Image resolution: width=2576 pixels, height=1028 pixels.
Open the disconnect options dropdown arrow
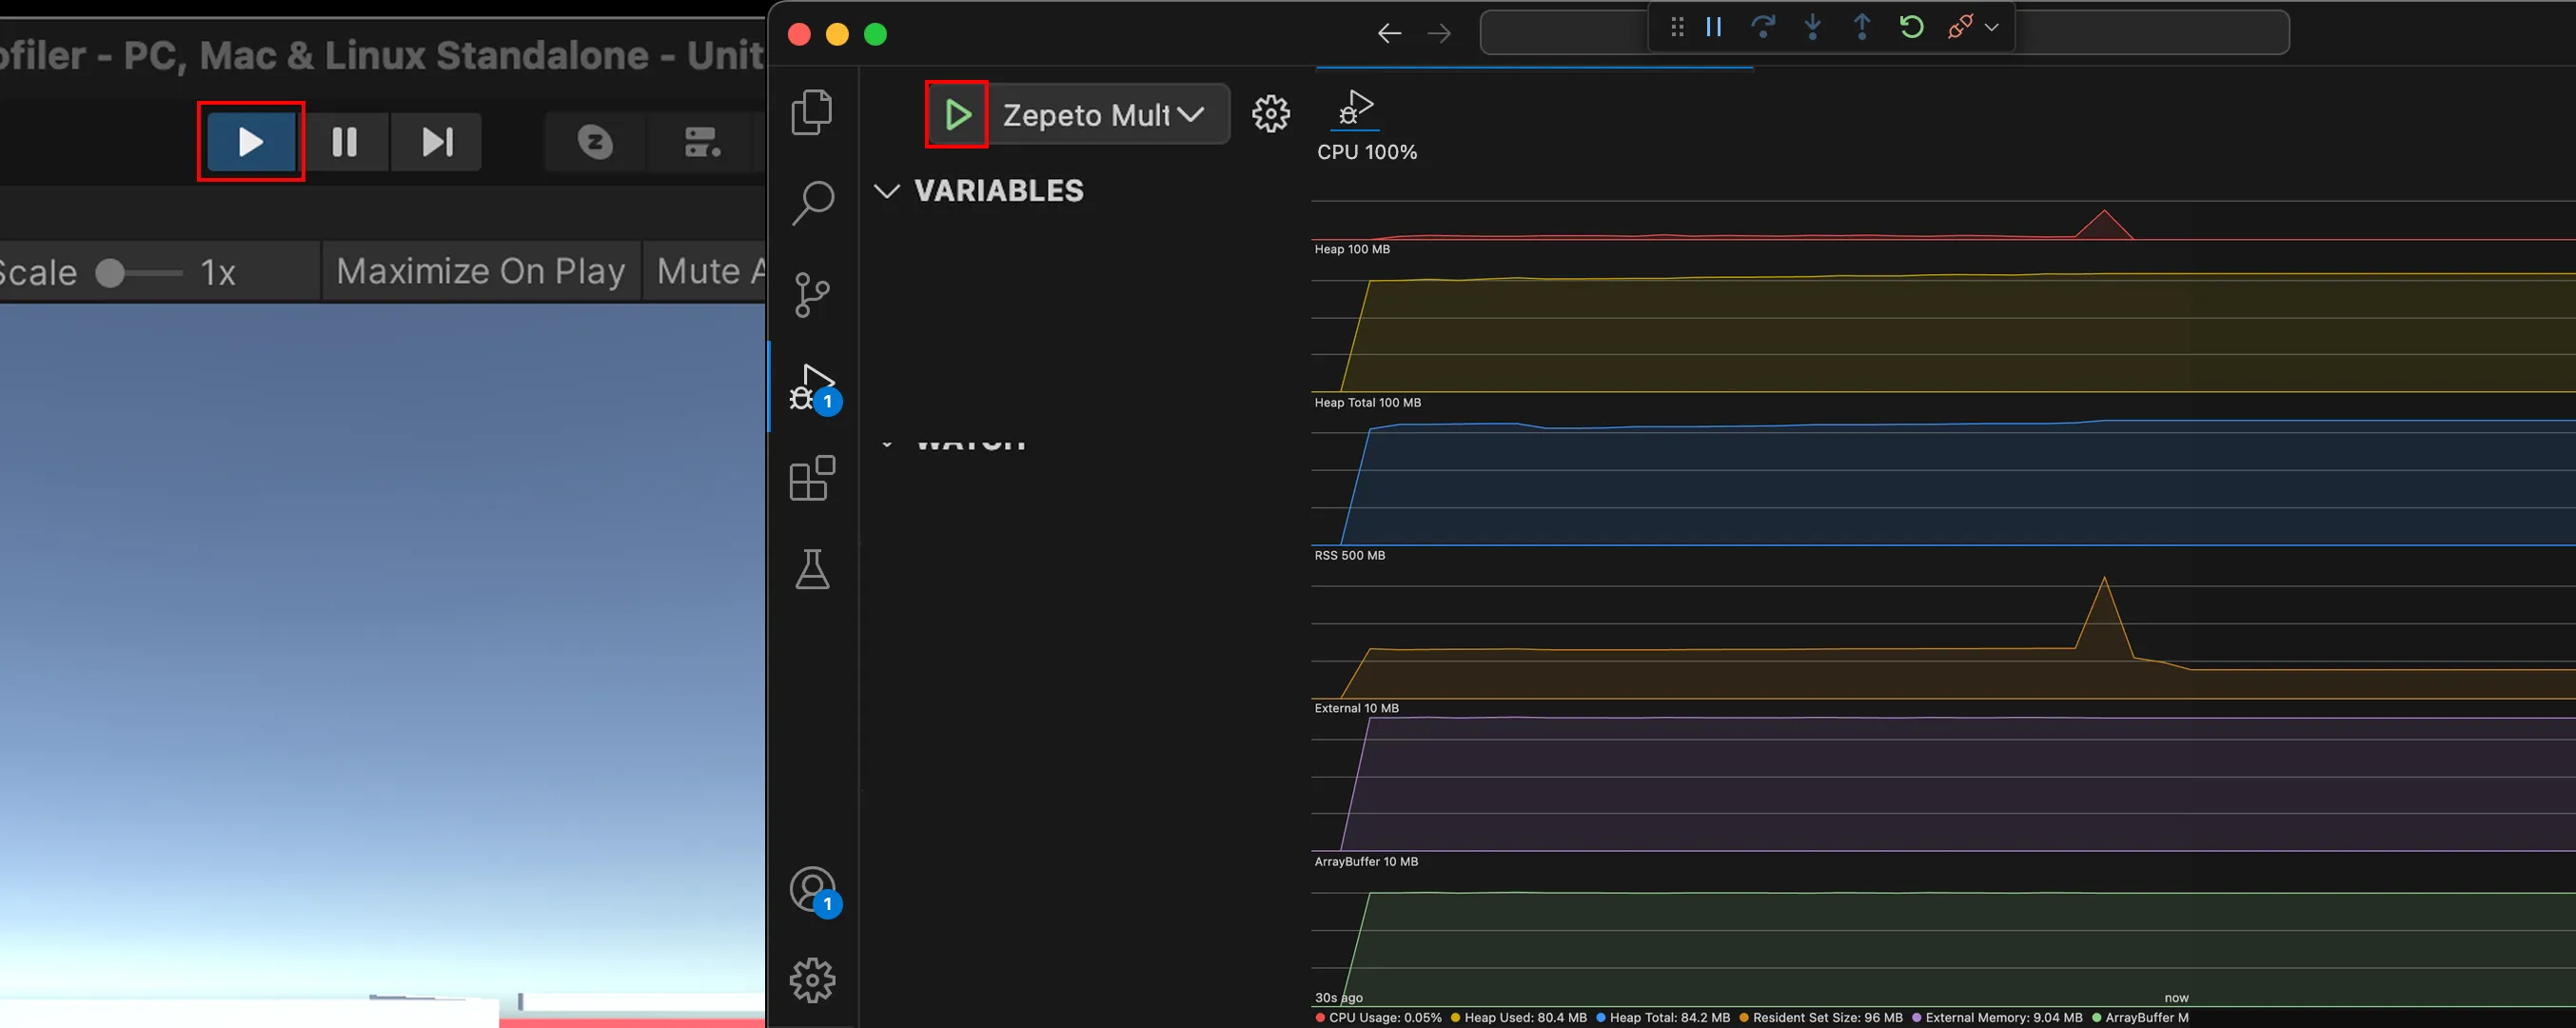pos(1992,27)
